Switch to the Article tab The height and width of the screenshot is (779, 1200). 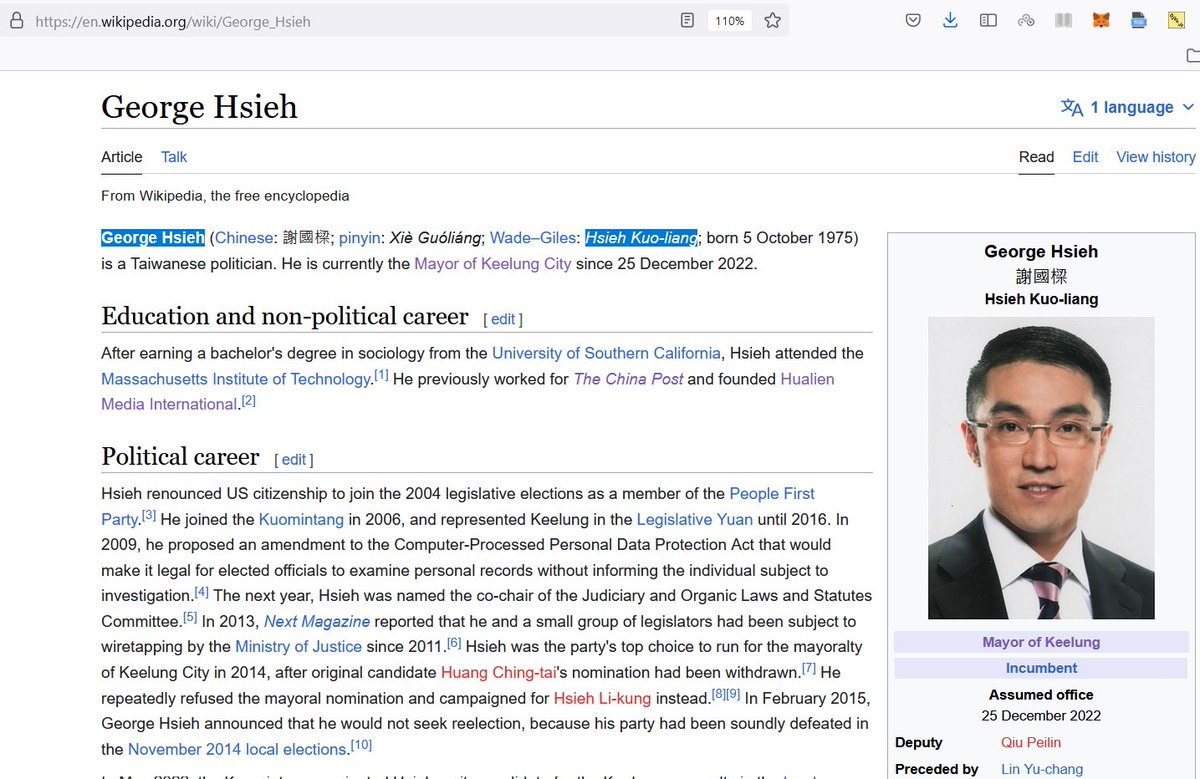(x=122, y=157)
